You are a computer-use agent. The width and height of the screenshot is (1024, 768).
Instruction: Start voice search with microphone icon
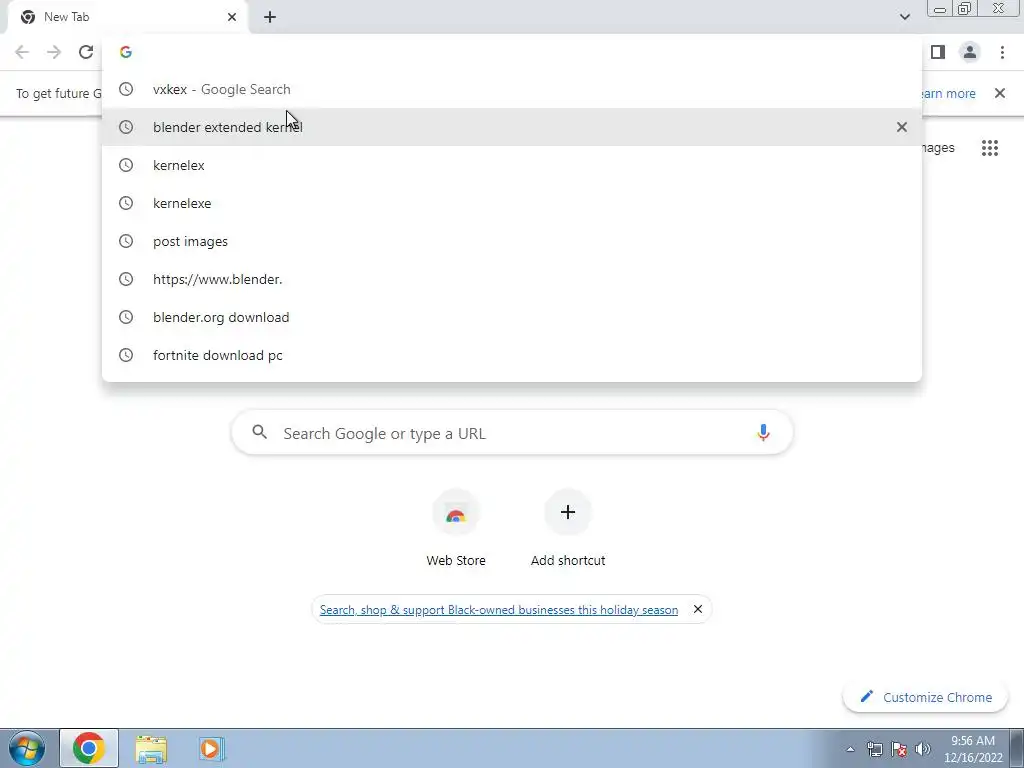763,433
